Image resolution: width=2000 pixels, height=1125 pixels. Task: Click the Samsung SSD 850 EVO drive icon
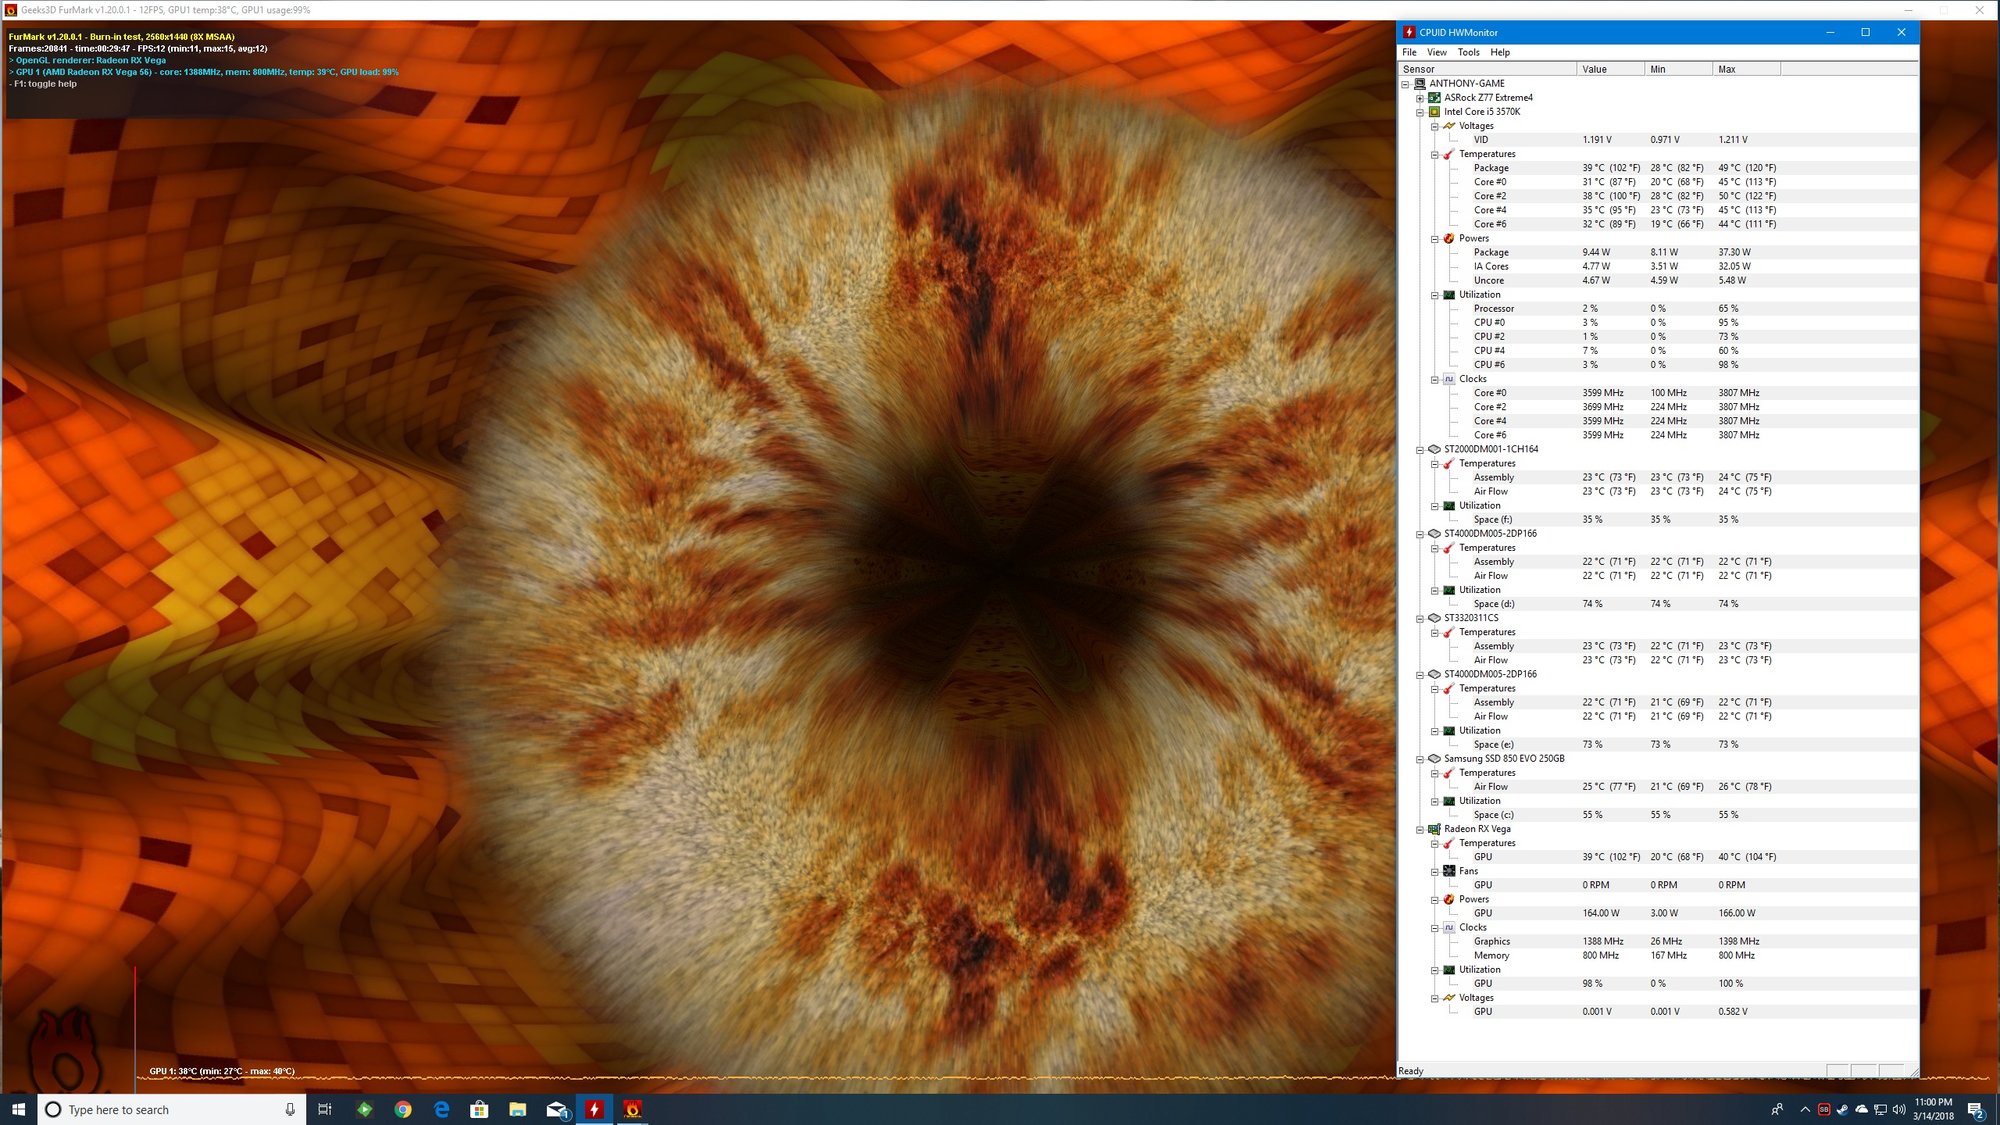(x=1434, y=759)
